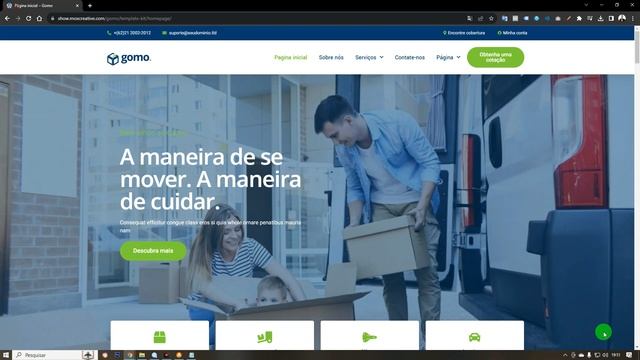The image size is (640, 360).
Task: Open the browser three-dot menu
Action: tap(633, 18)
